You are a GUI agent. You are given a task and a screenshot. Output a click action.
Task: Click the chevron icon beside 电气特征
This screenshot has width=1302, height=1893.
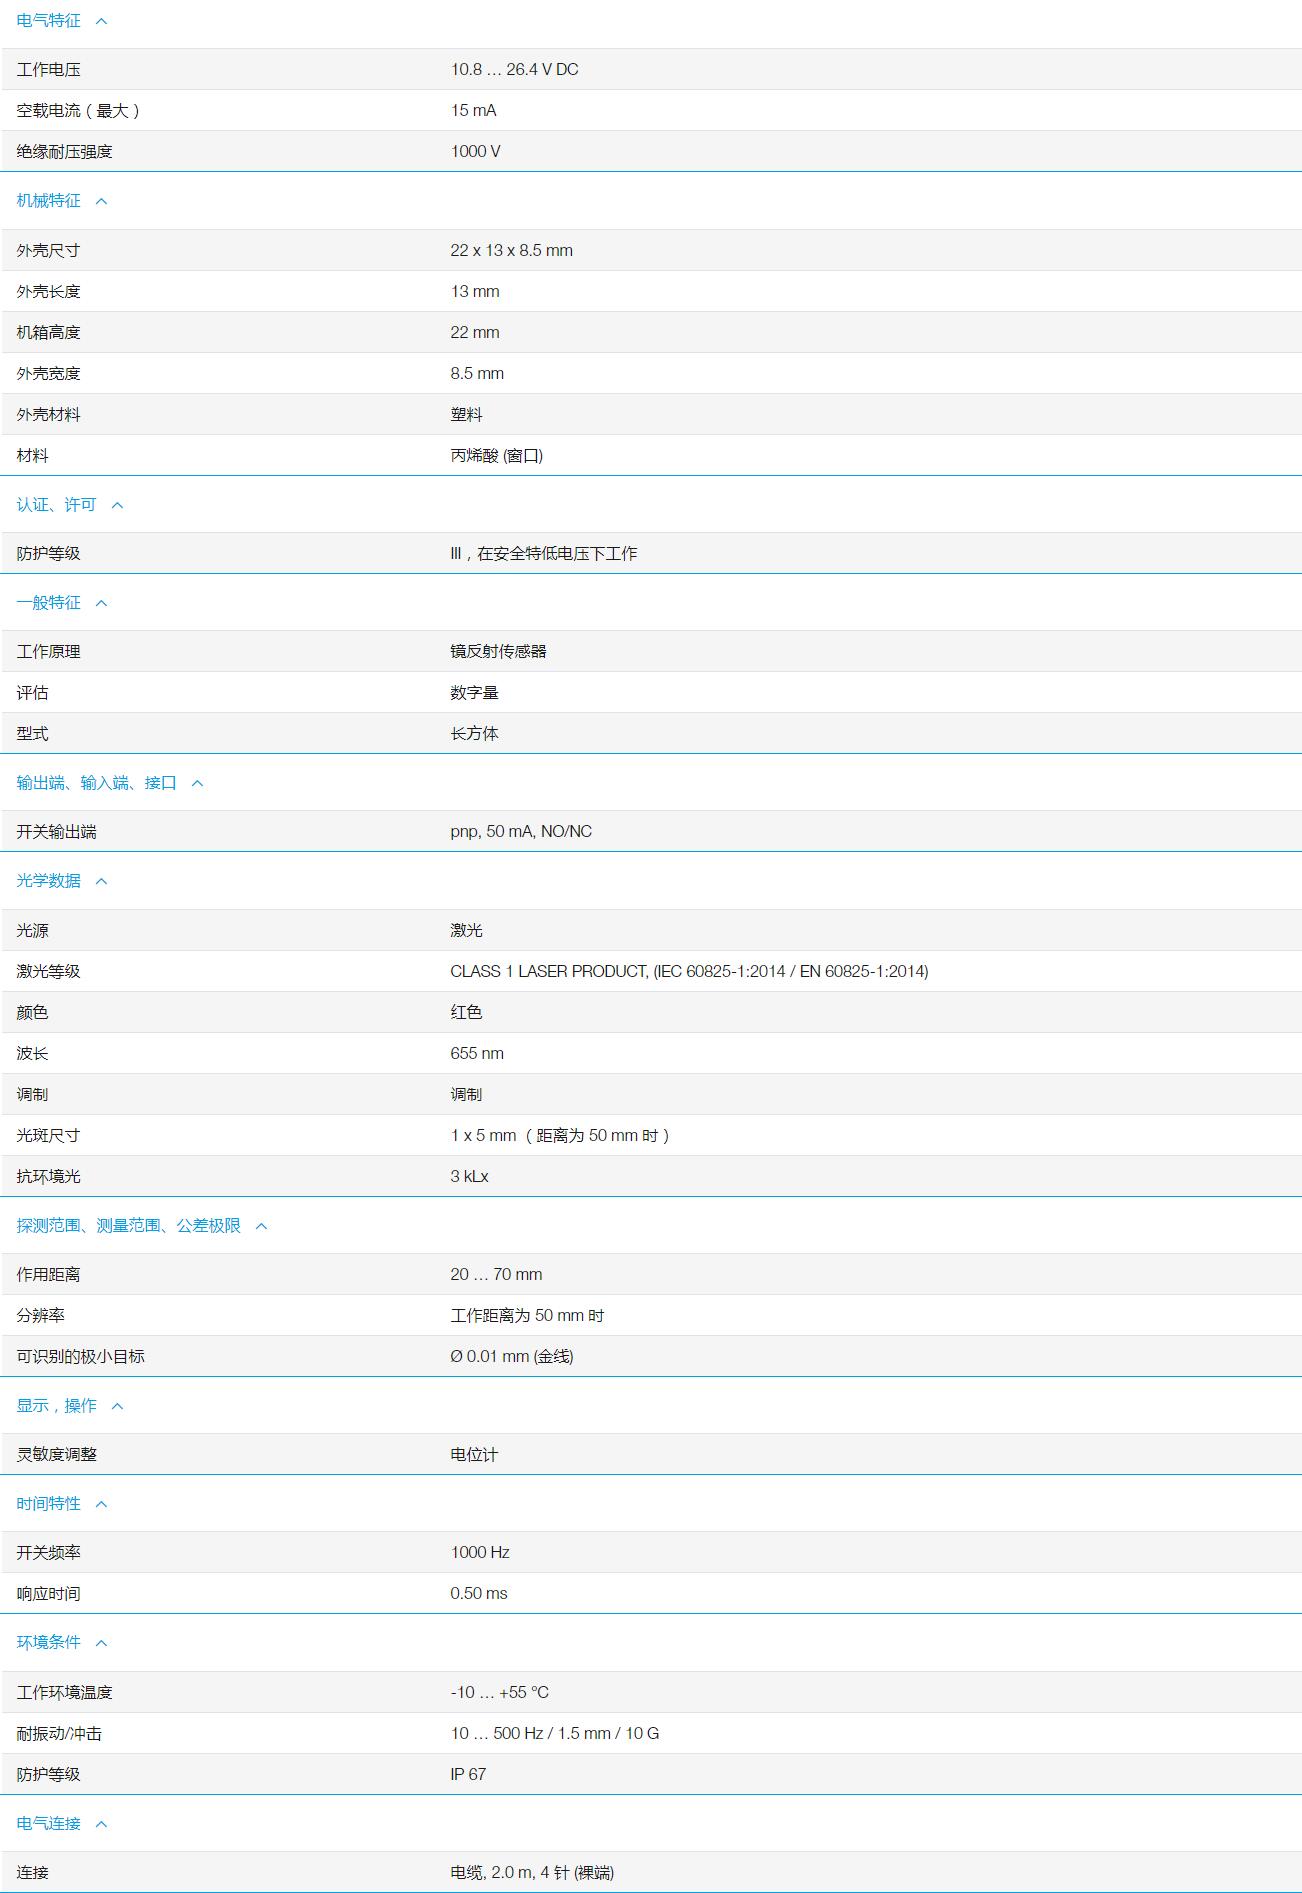pyautogui.click(x=101, y=21)
